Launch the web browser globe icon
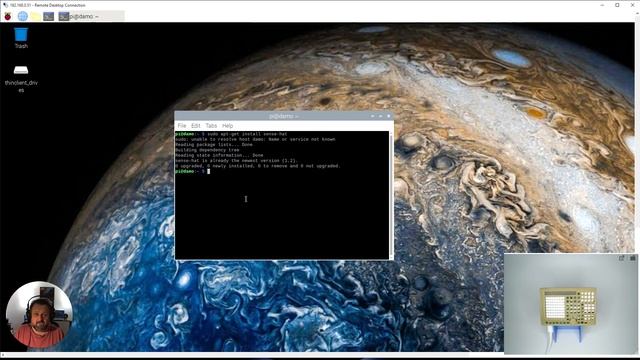The image size is (640, 360). click(x=22, y=16)
